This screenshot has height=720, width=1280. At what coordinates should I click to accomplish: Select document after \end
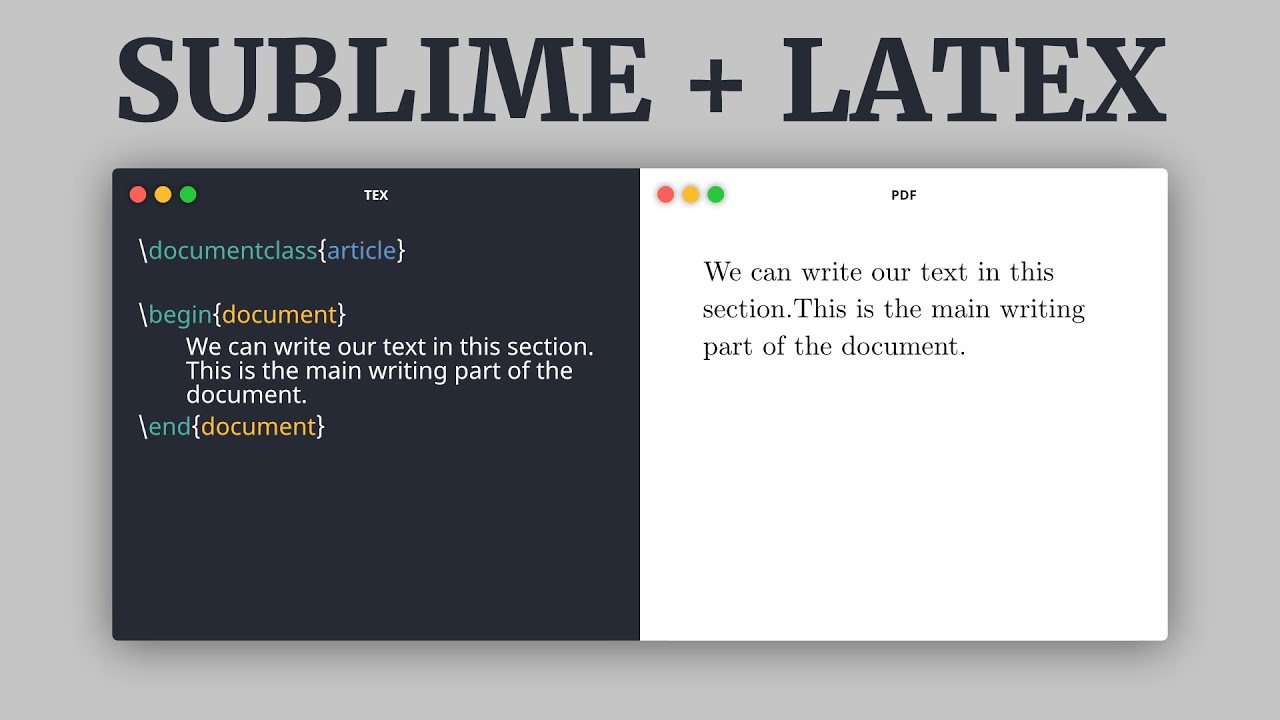click(259, 427)
